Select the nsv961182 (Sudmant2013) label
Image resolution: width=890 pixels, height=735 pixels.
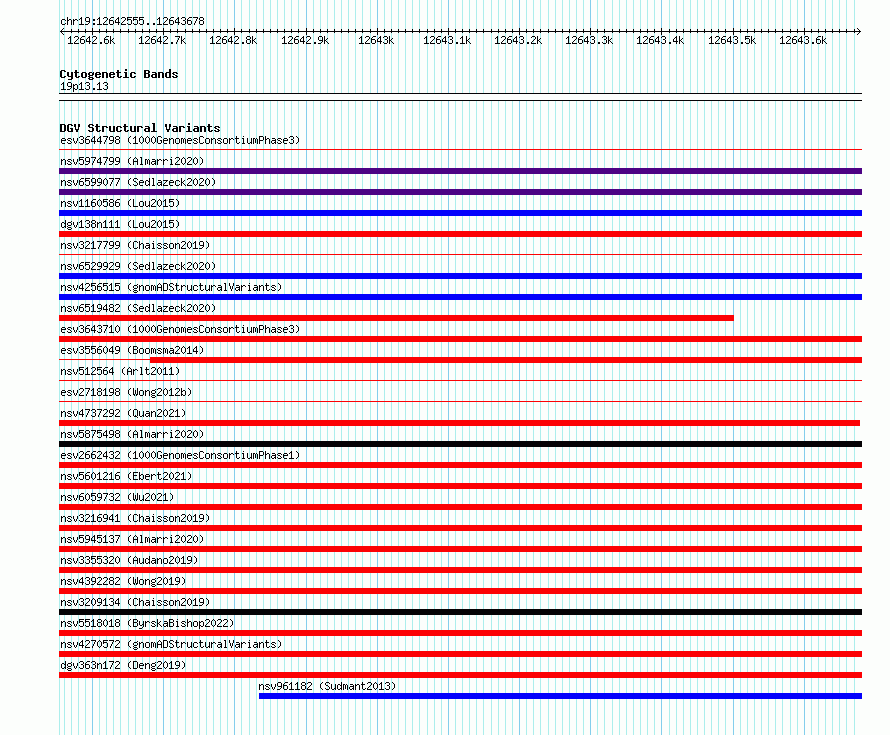tap(327, 686)
